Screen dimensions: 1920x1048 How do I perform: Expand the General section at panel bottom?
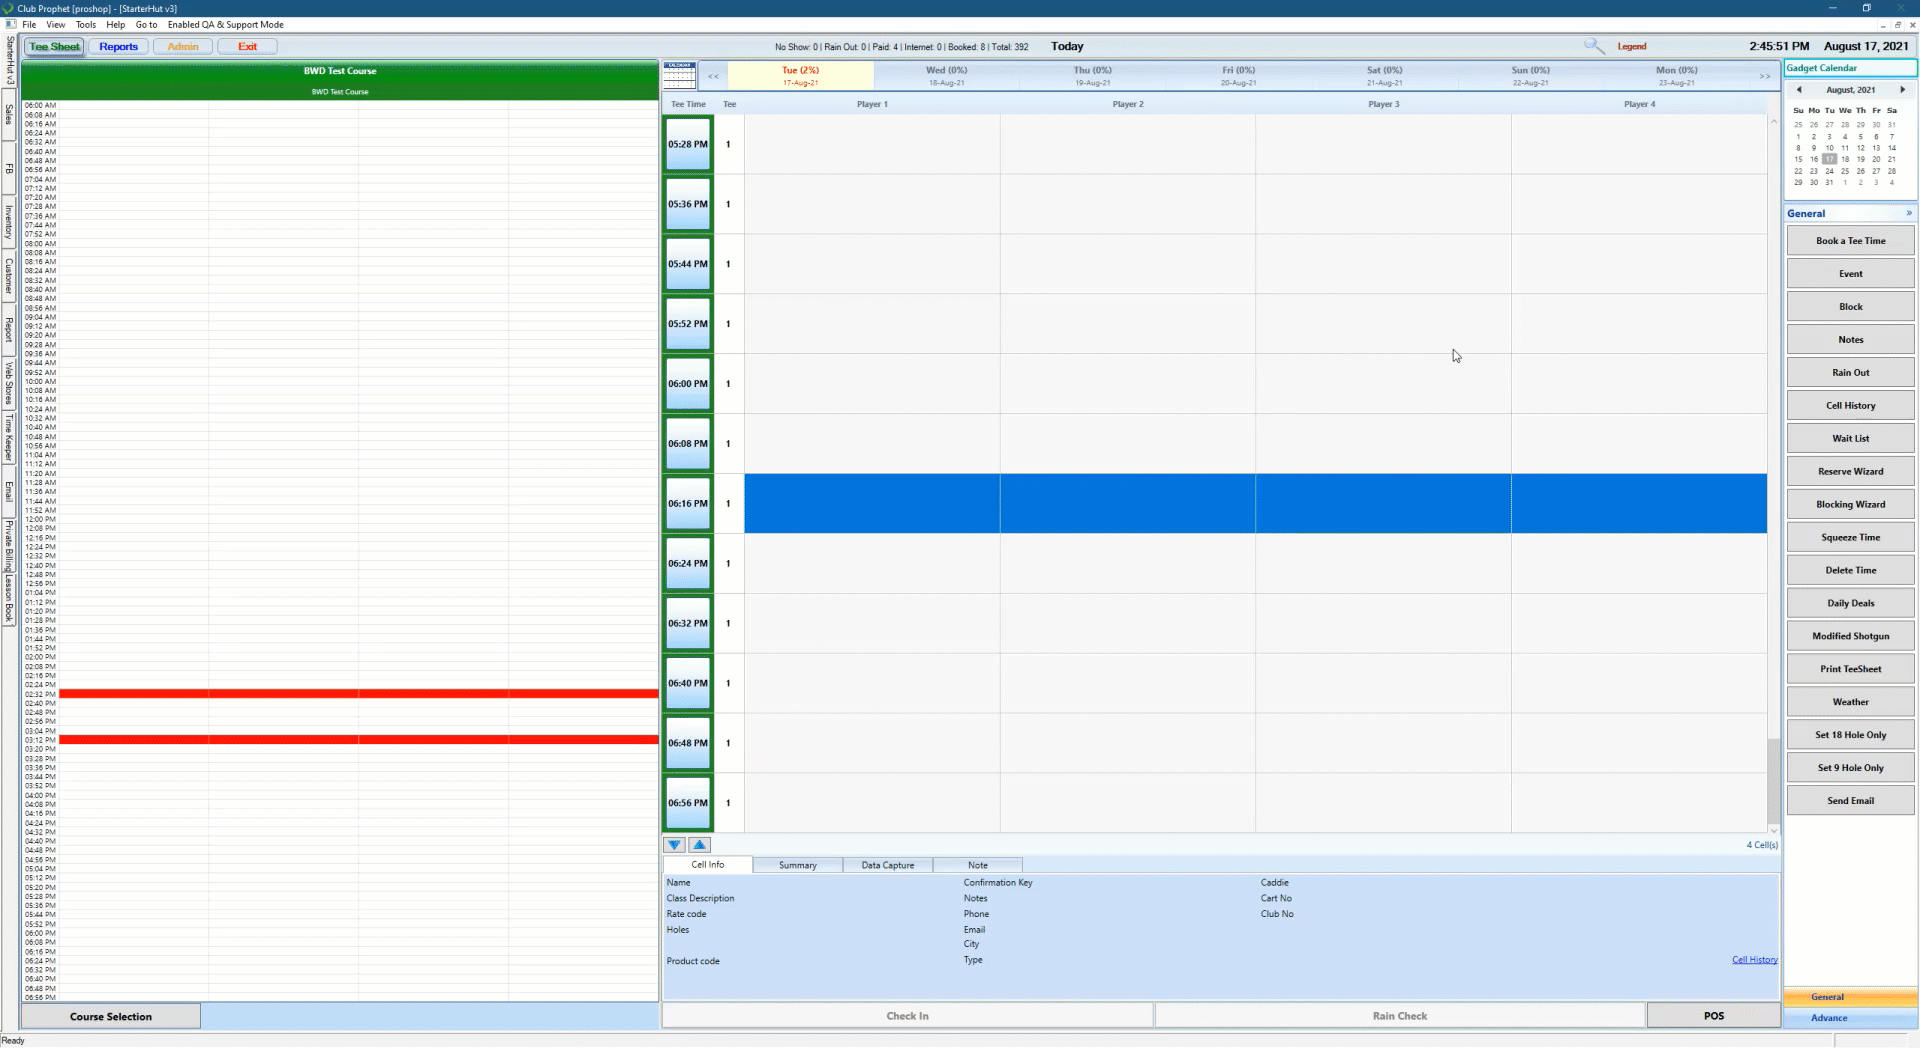pyautogui.click(x=1827, y=997)
